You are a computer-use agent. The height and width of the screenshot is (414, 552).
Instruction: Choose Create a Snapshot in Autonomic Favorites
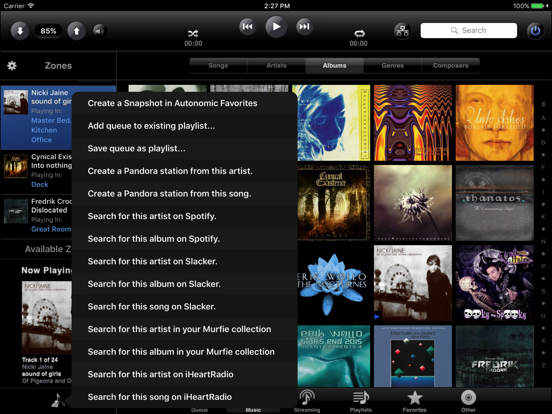point(185,103)
